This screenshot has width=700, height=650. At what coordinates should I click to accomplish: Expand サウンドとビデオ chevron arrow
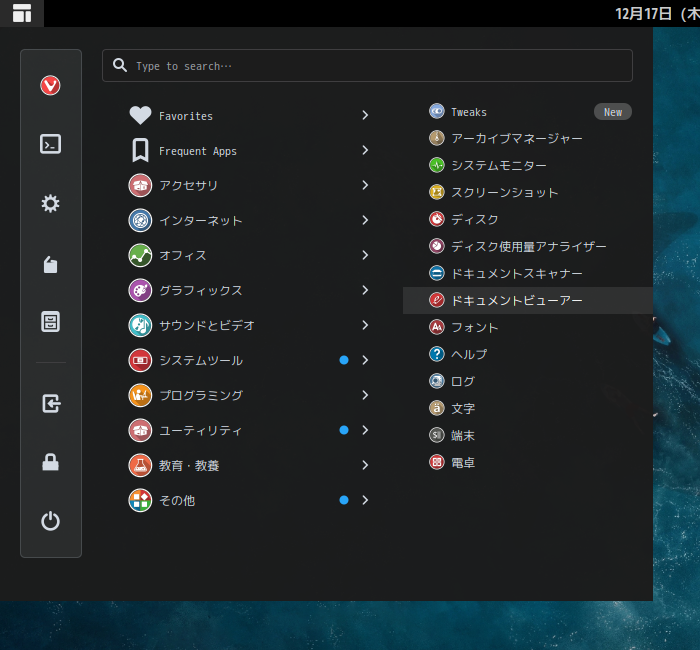(365, 325)
